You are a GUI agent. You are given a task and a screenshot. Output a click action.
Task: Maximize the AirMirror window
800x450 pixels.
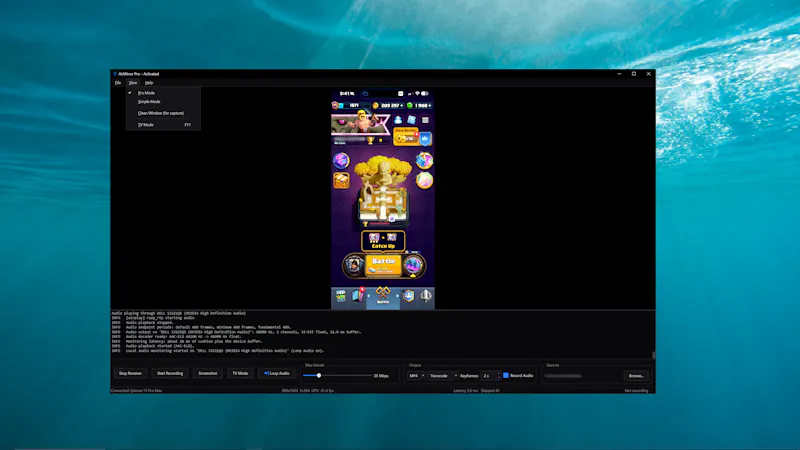[634, 74]
